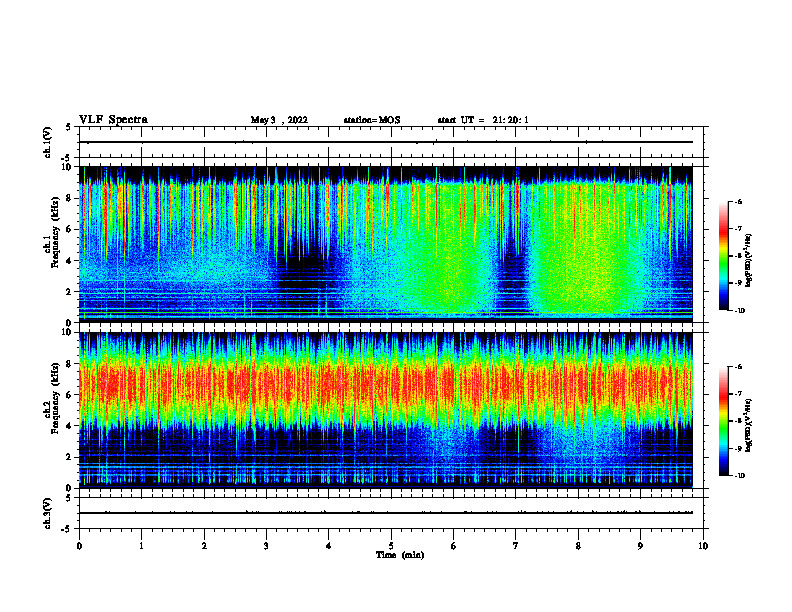This screenshot has width=792, height=612.
Task: Click the time axis tick label '7'
Action: (516, 546)
